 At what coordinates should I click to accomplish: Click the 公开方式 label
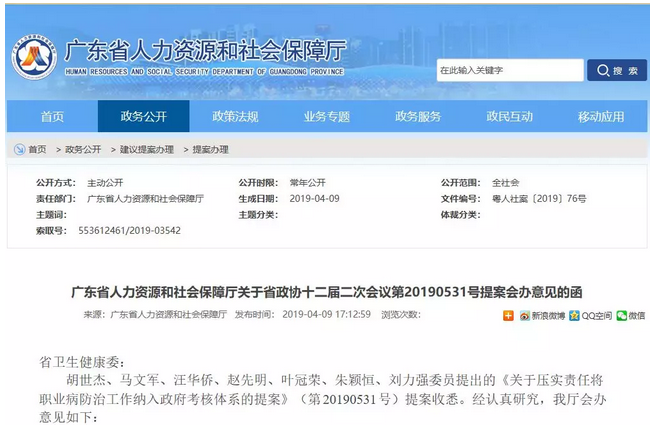click(56, 183)
